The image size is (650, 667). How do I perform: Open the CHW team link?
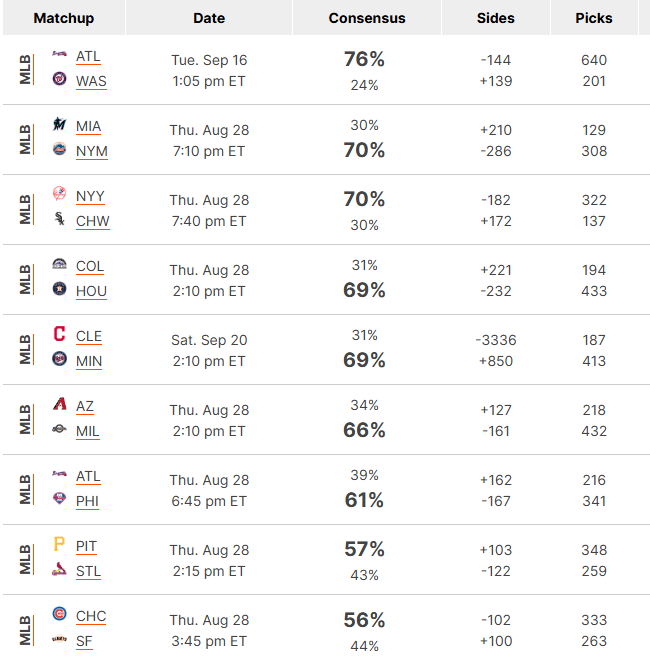click(x=93, y=221)
